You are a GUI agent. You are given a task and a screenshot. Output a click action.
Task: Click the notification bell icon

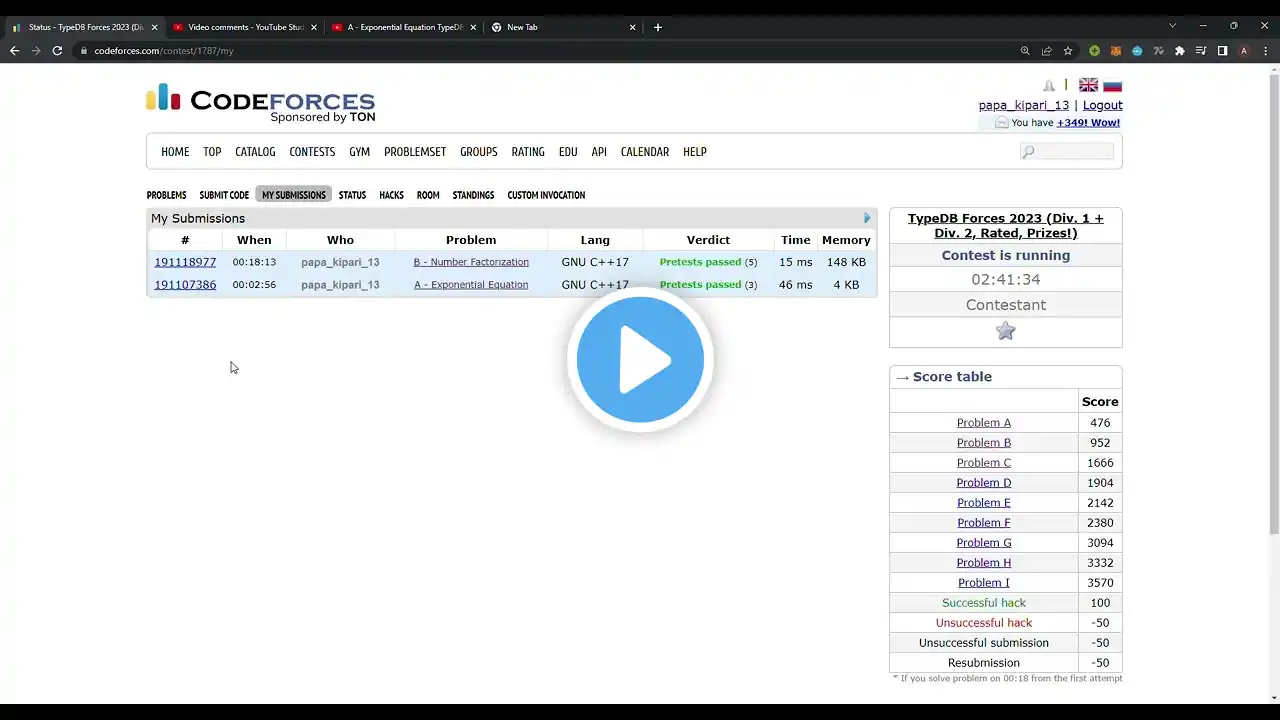1049,86
